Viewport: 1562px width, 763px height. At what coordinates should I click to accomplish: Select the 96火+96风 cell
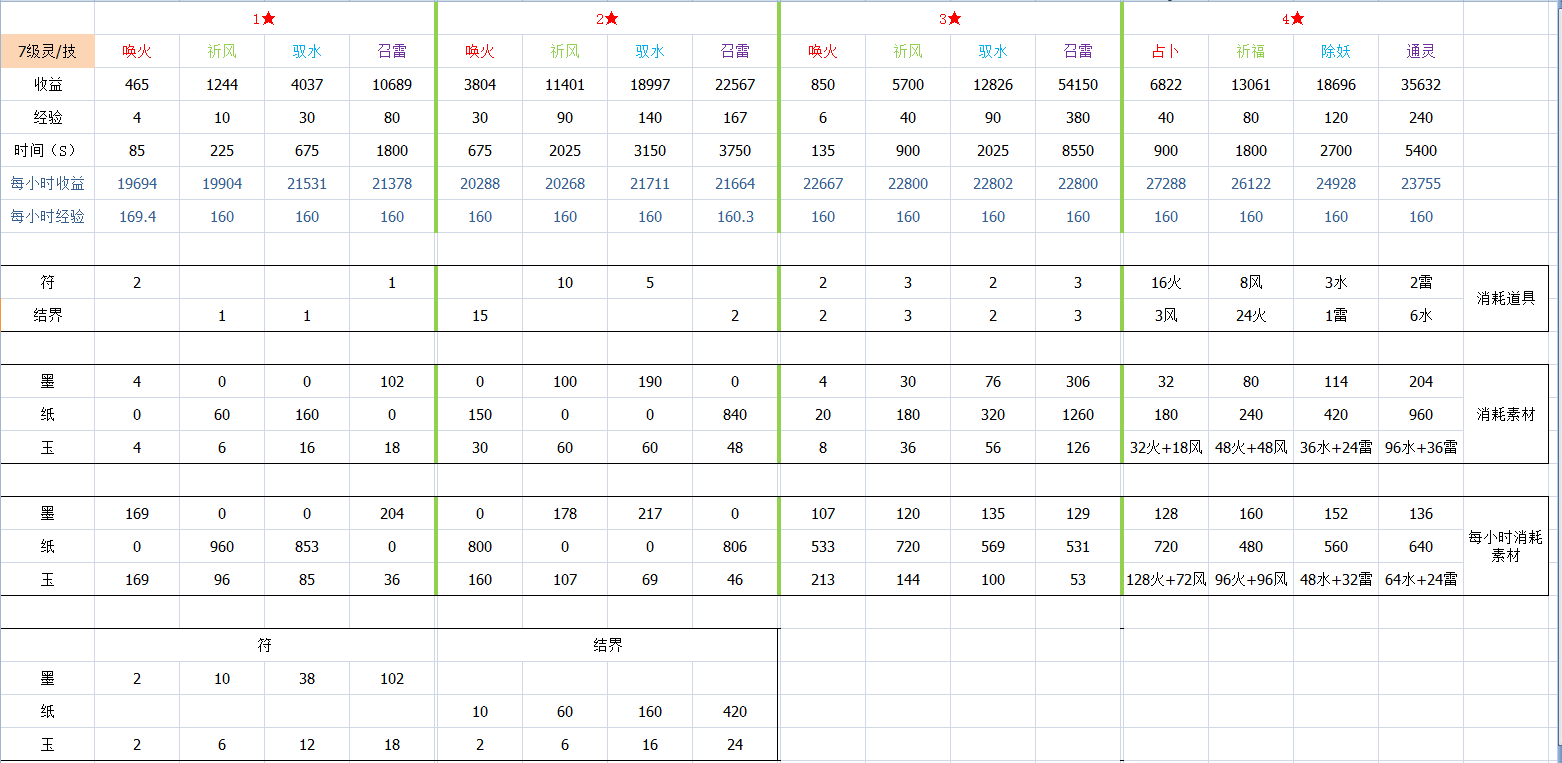[1251, 579]
